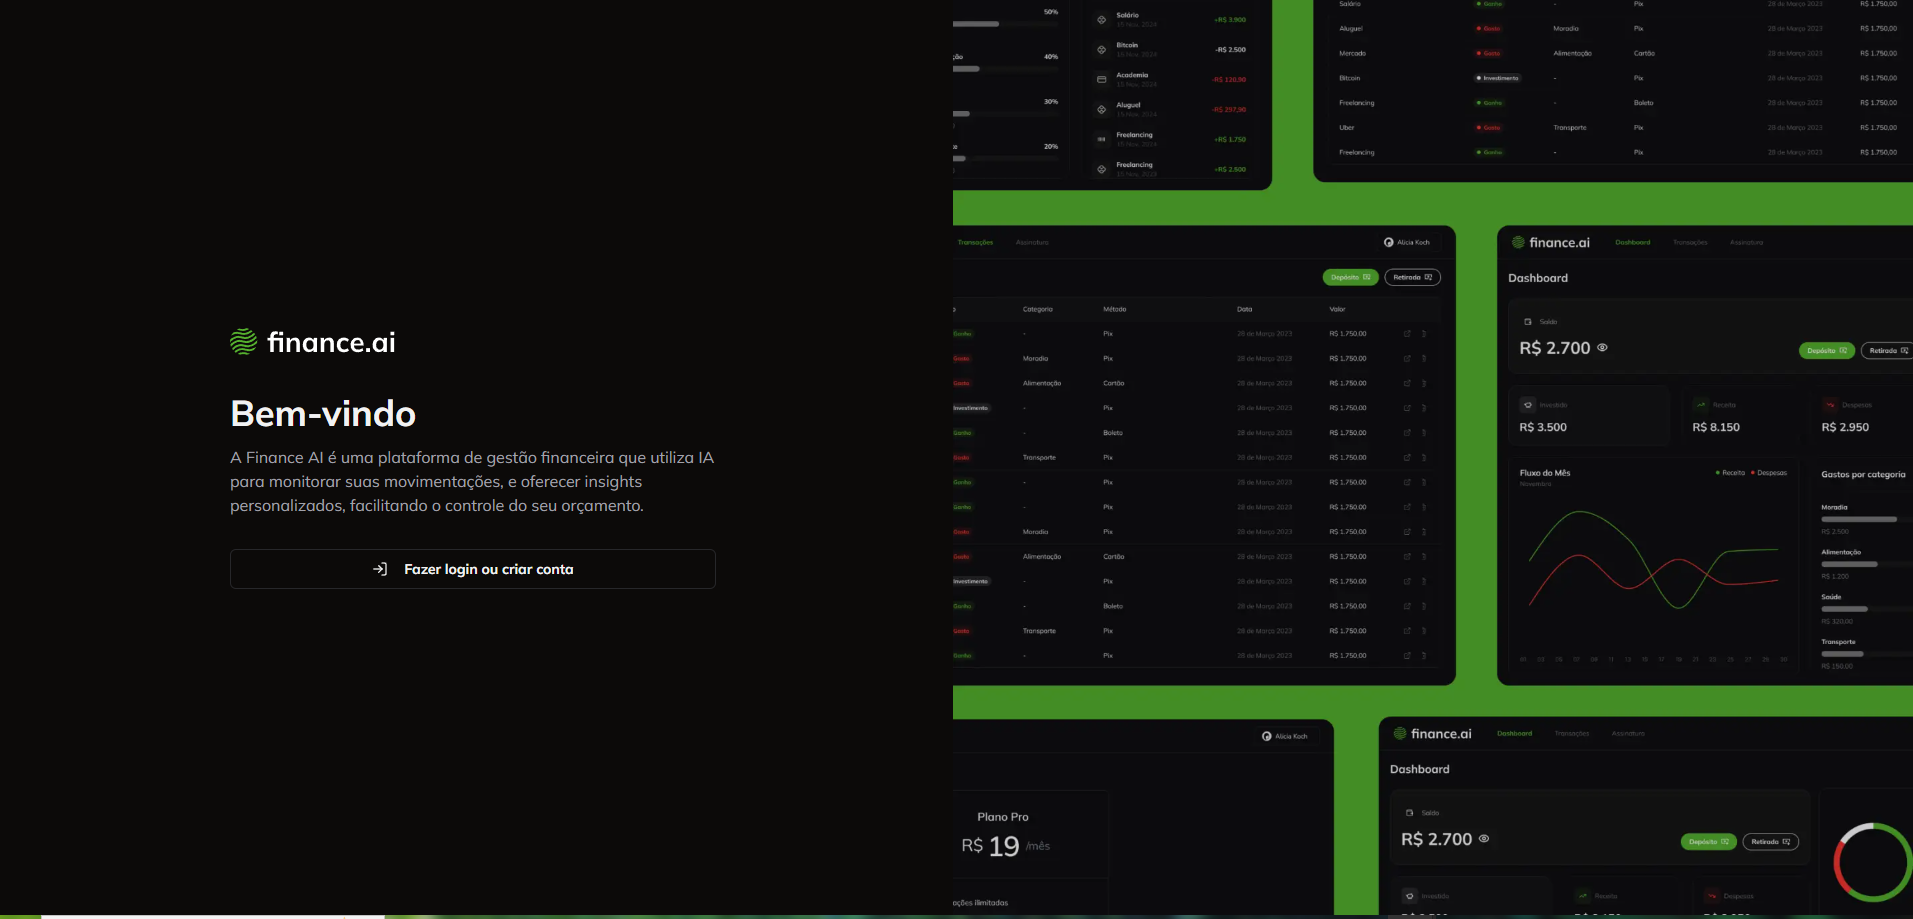Click the Alicia Koch avatar above the Plano Pro card
This screenshot has height=919, width=1913.
pyautogui.click(x=1267, y=736)
